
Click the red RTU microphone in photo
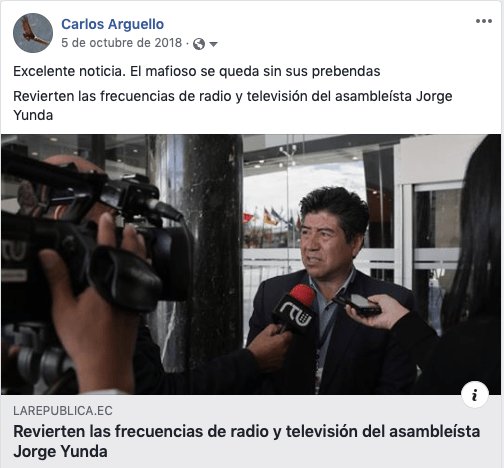click(295, 308)
